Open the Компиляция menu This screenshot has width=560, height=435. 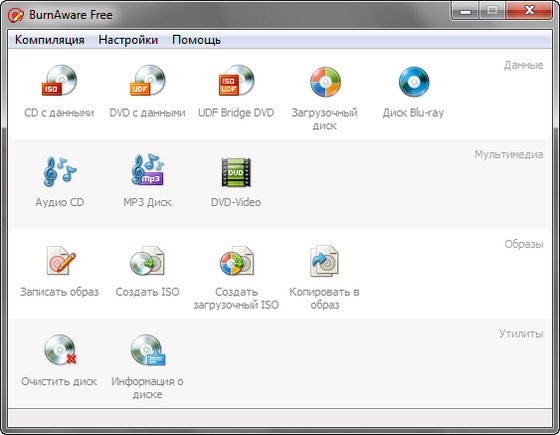point(50,40)
